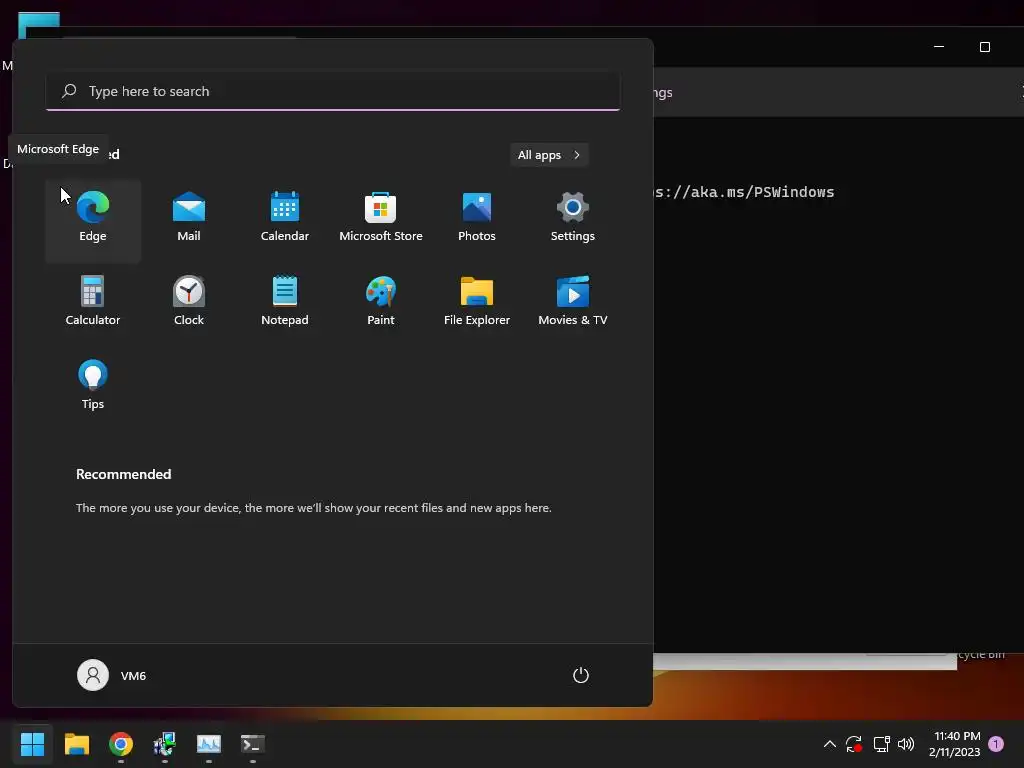Click the Start menu power button
This screenshot has width=1024, height=768.
tap(581, 675)
